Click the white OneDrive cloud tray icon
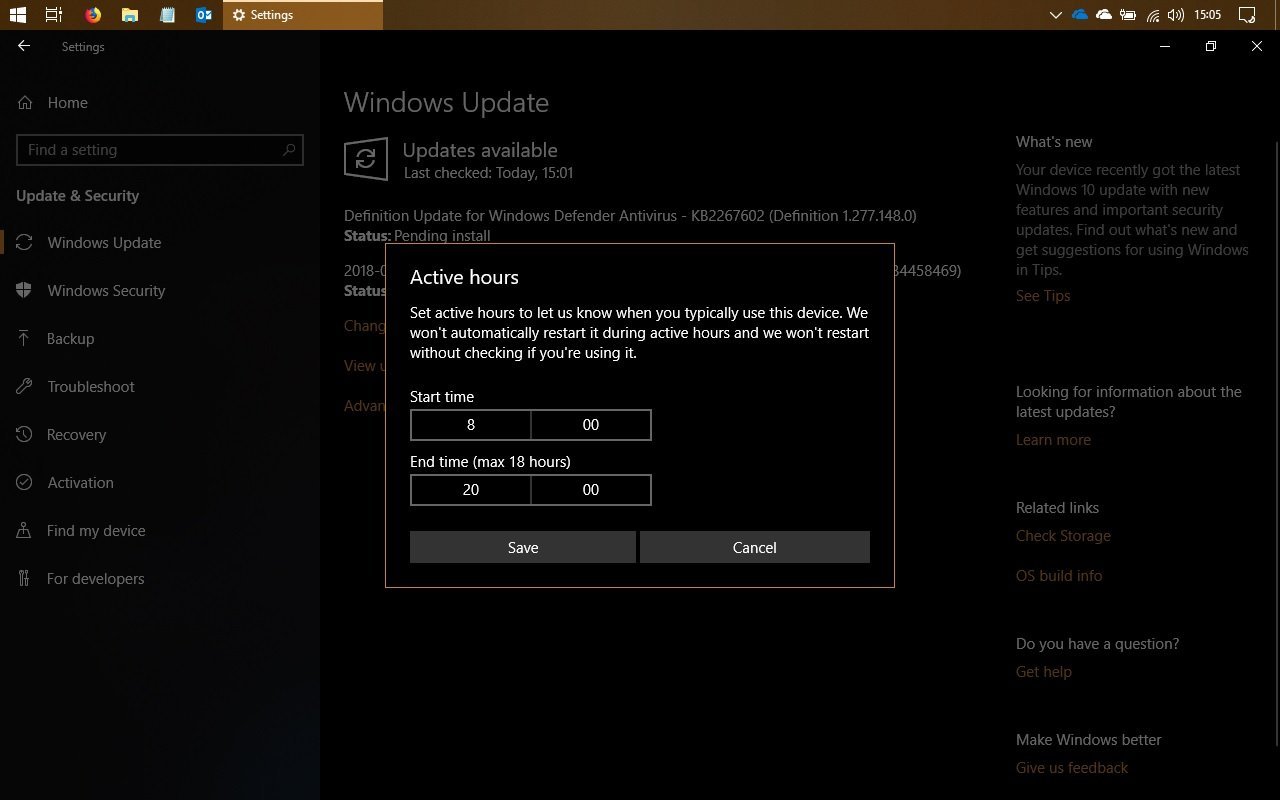Image resolution: width=1280 pixels, height=800 pixels. [x=1104, y=15]
